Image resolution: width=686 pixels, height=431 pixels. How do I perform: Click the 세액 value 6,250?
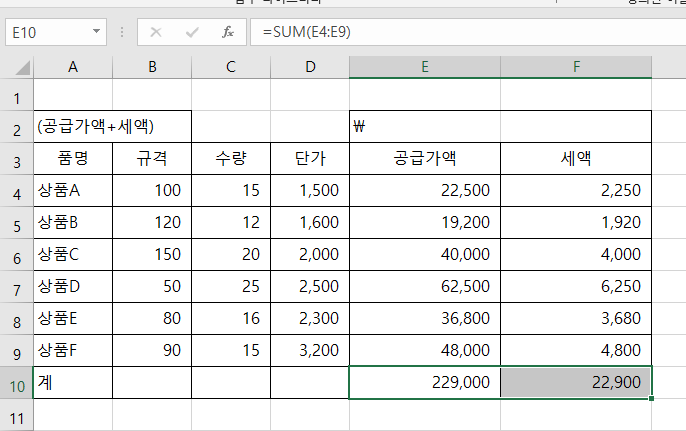(x=576, y=286)
